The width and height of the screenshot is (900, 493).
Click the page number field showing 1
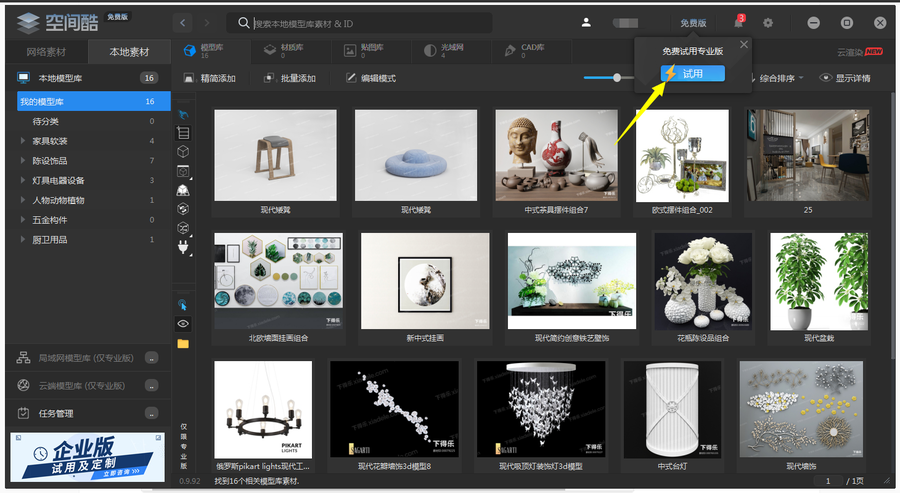click(x=828, y=481)
